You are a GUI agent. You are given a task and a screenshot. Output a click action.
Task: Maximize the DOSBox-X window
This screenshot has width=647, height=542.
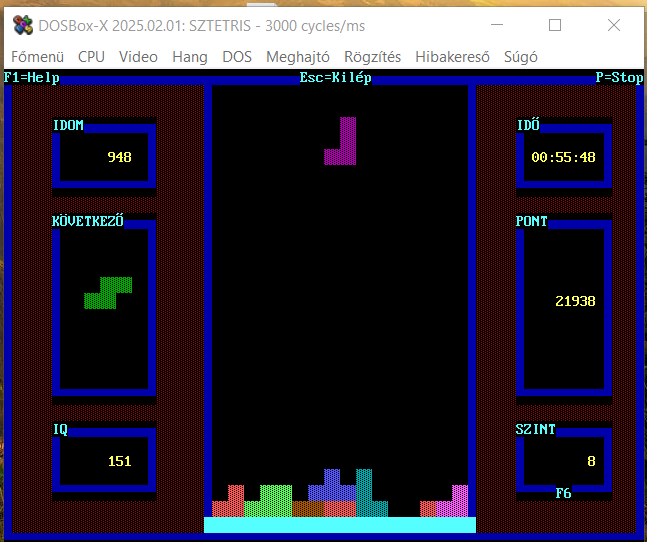(x=555, y=25)
